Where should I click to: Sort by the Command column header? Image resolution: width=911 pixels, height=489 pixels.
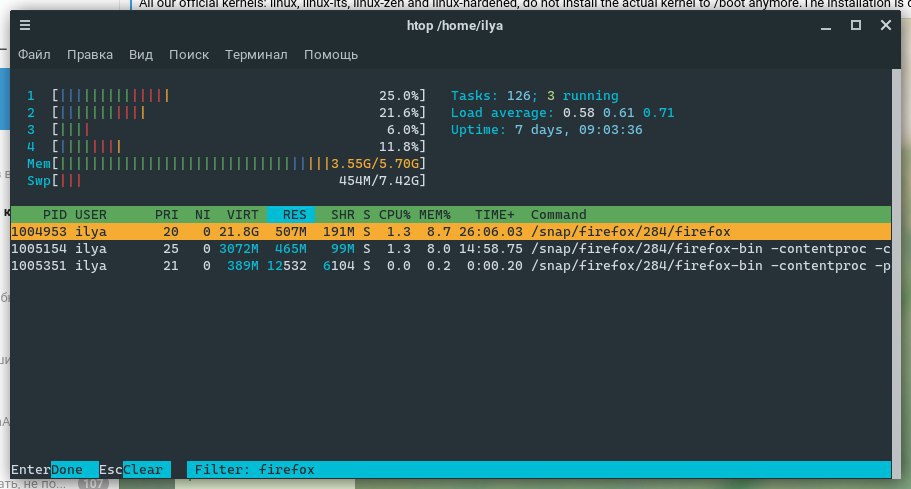click(558, 214)
